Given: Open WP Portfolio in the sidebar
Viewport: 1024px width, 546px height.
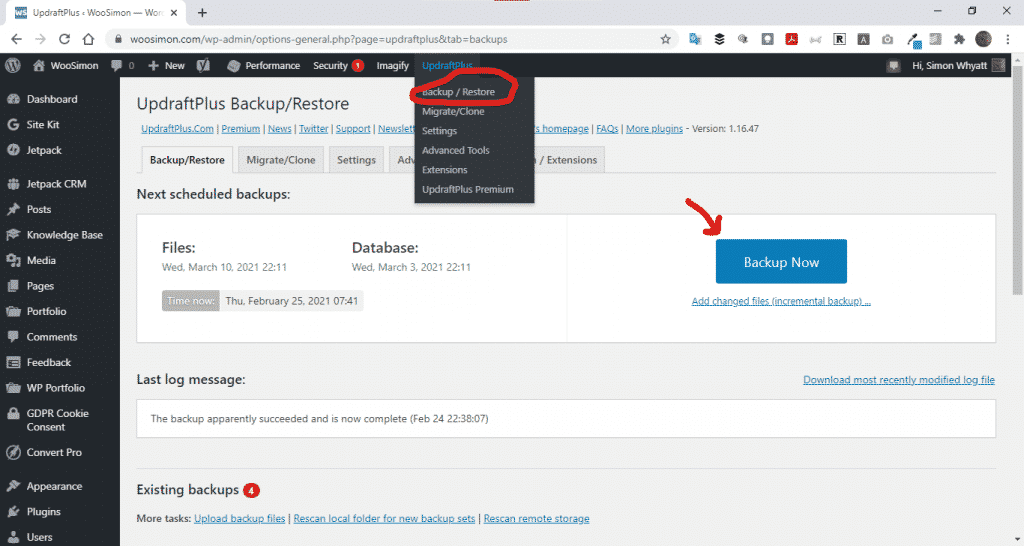Looking at the screenshot, I should pos(56,388).
